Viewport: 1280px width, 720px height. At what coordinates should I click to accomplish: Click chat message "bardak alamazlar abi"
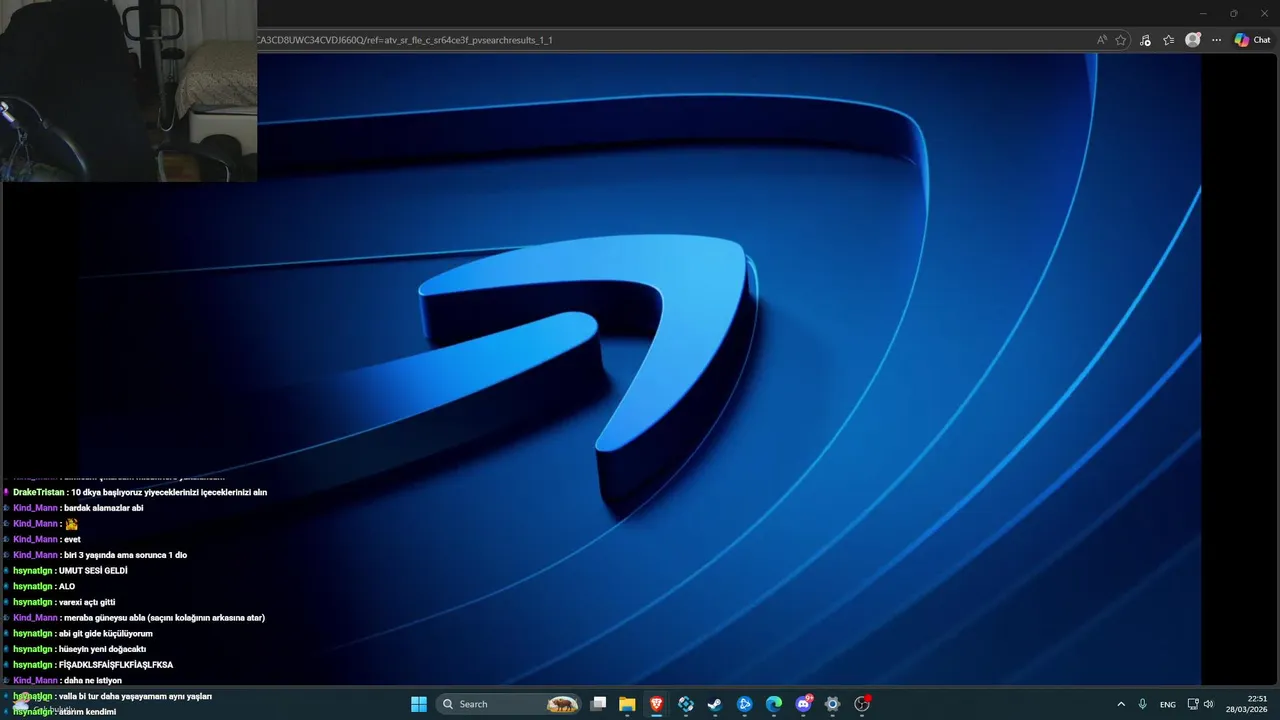(103, 508)
